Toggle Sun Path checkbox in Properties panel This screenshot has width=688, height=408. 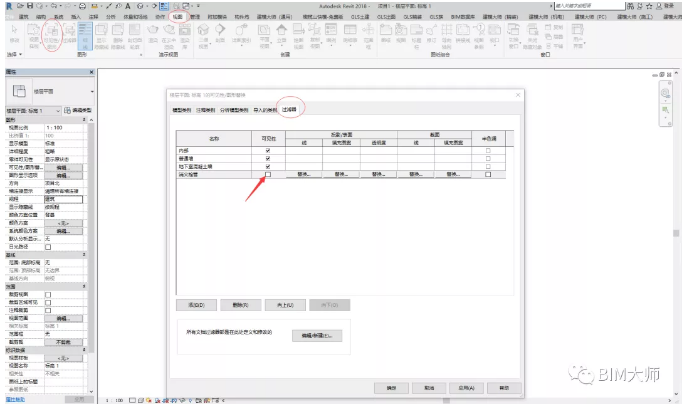[x=48, y=247]
